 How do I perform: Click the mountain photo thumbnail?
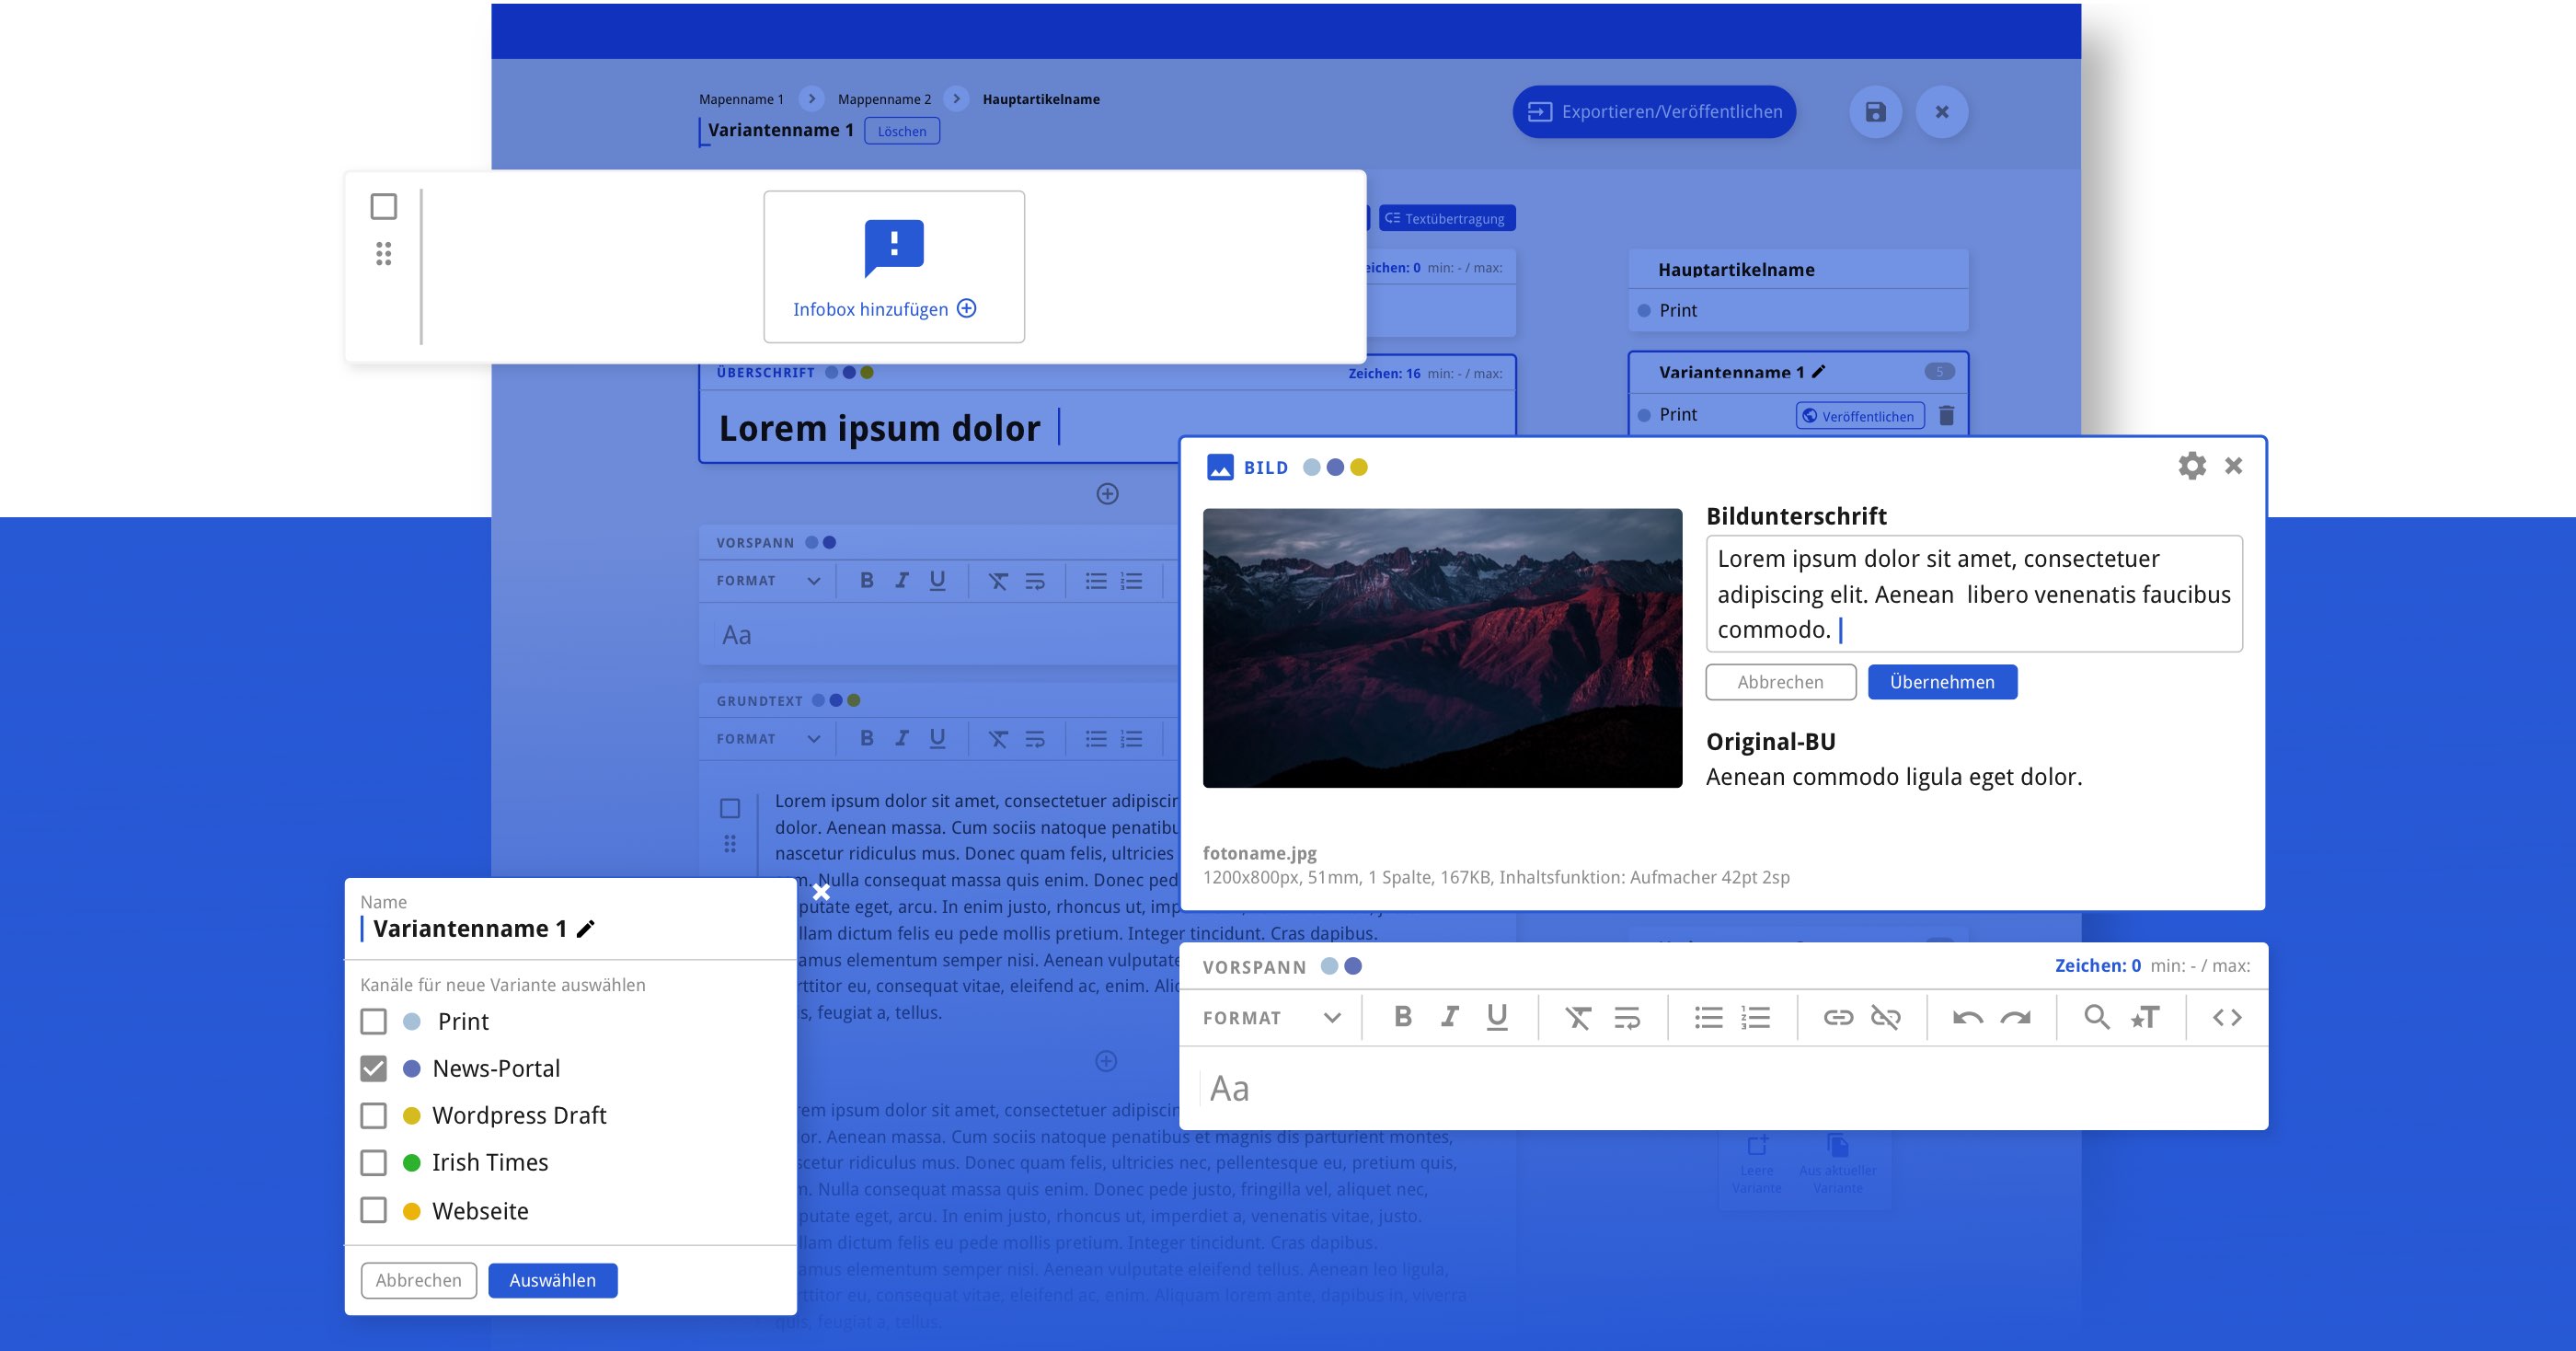(x=1442, y=648)
